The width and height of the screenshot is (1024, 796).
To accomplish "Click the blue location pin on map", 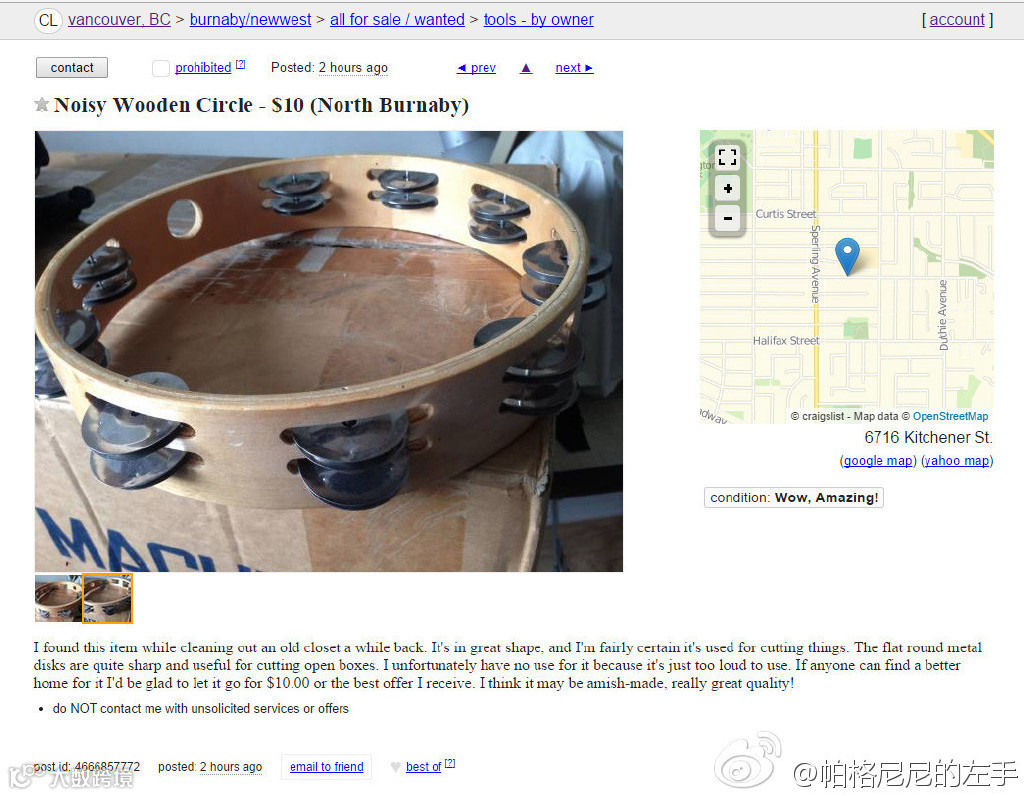I will pos(848,256).
